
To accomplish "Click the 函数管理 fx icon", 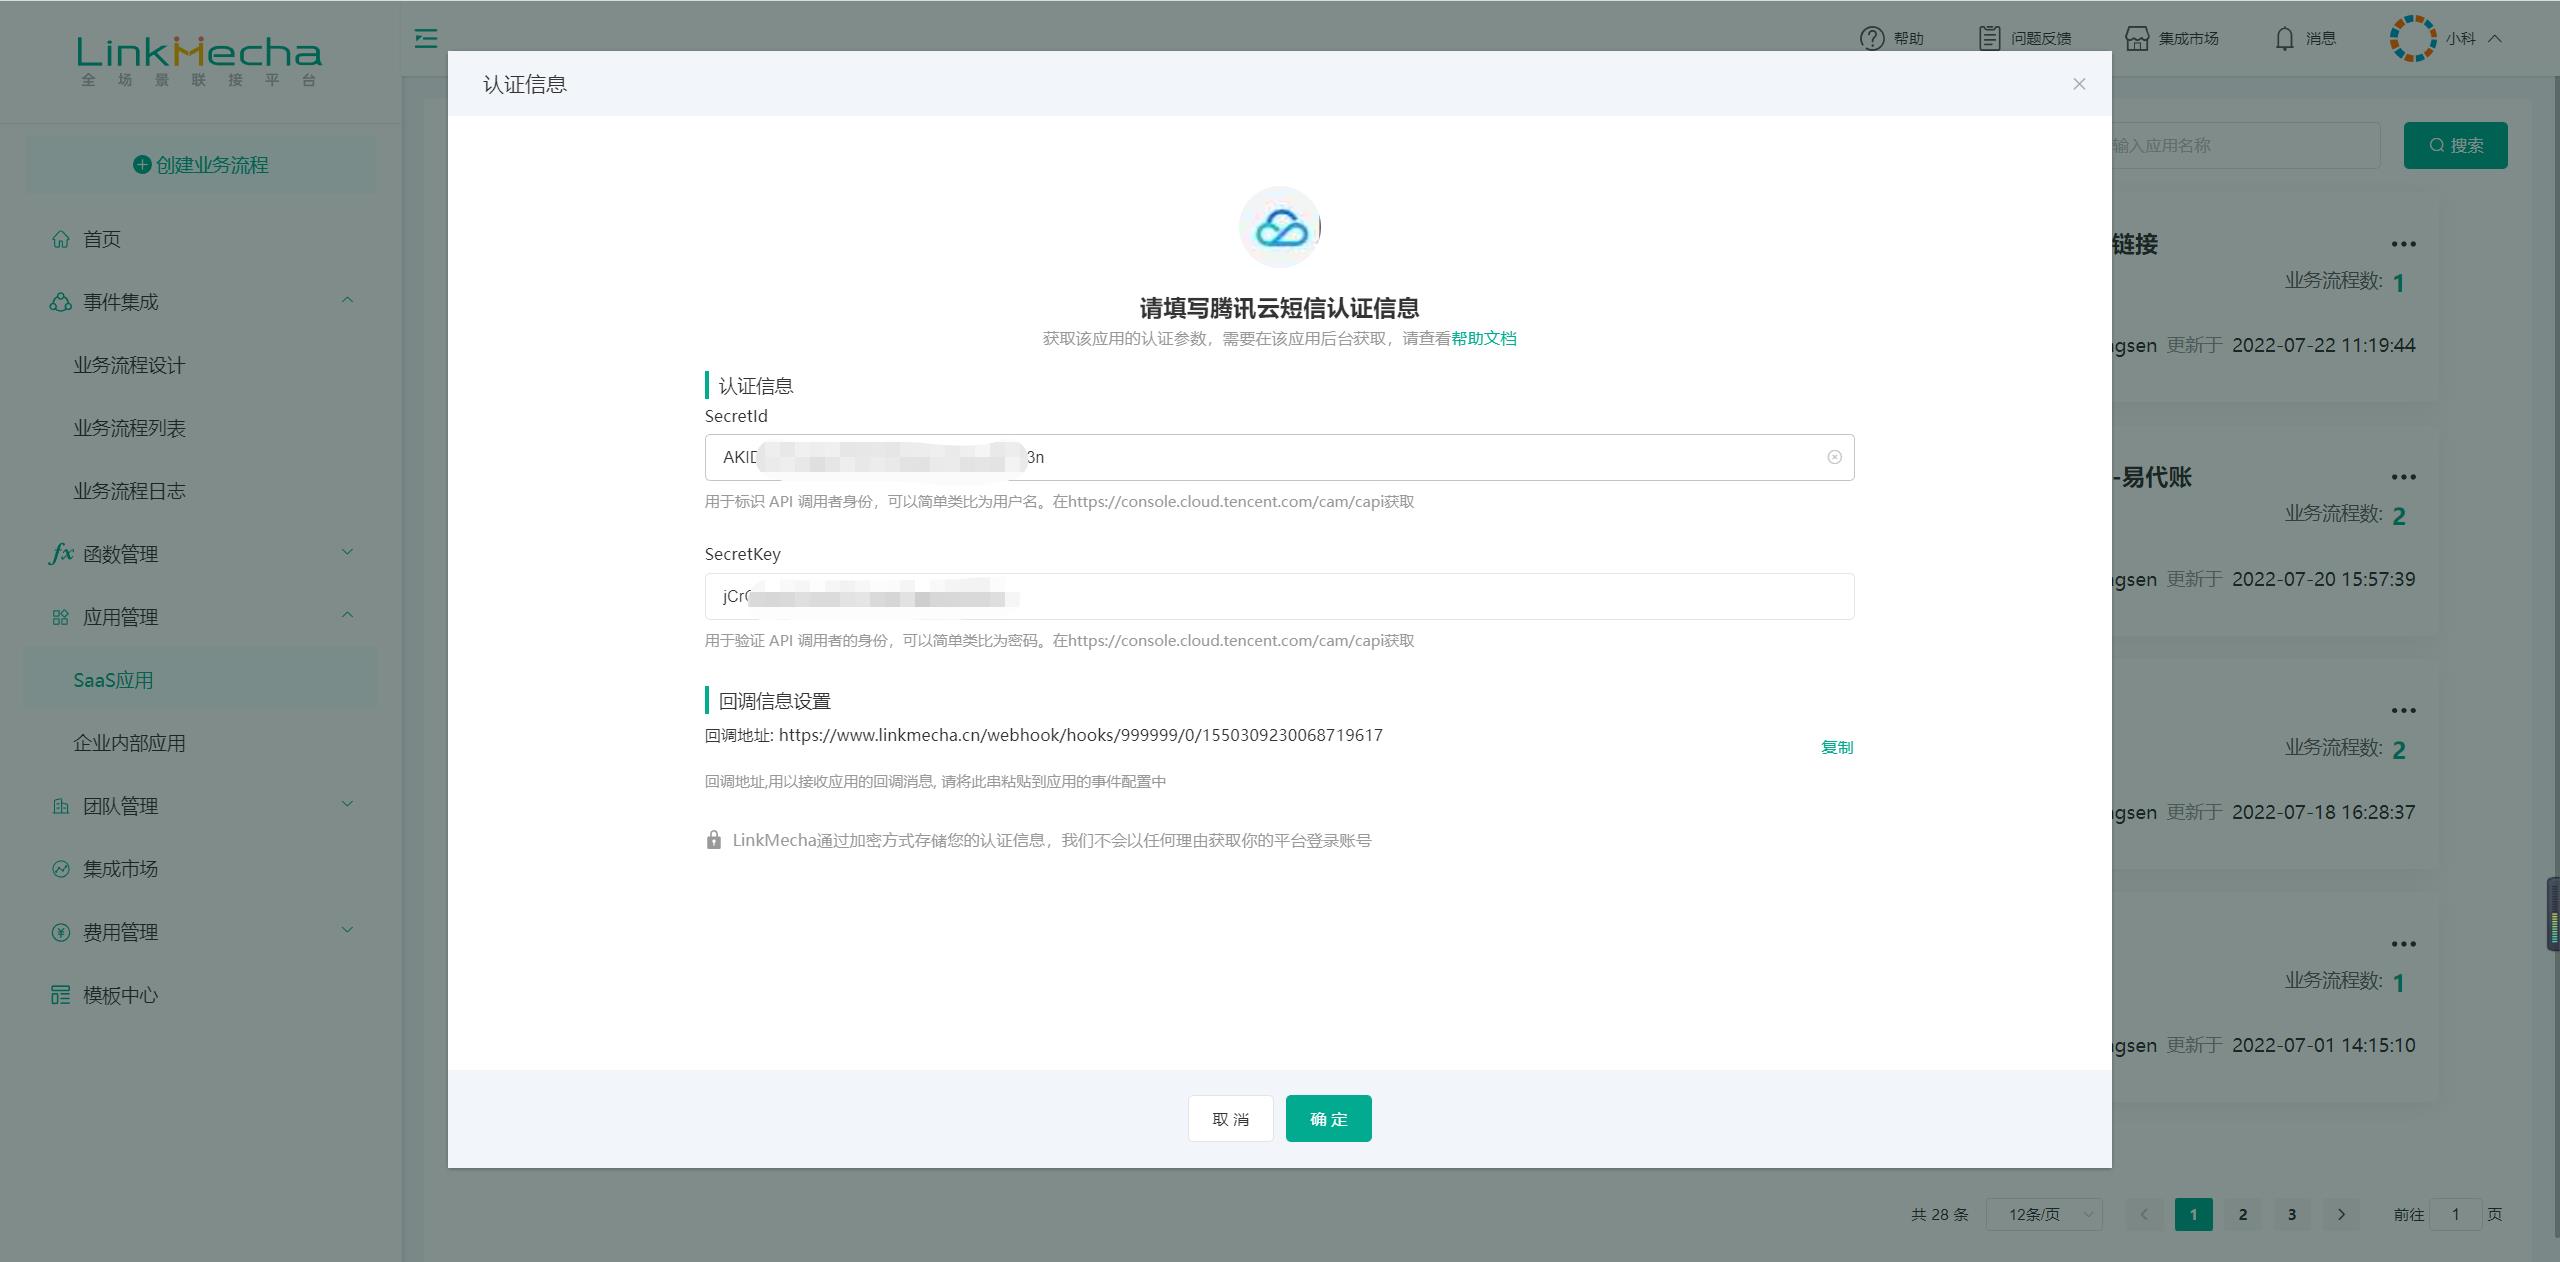I will pos(61,553).
